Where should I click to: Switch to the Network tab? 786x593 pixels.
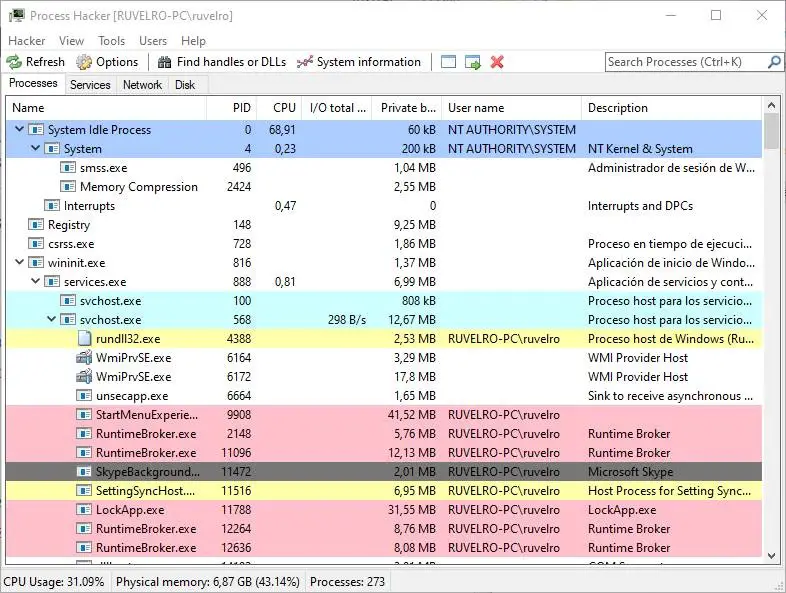pyautogui.click(x=142, y=85)
